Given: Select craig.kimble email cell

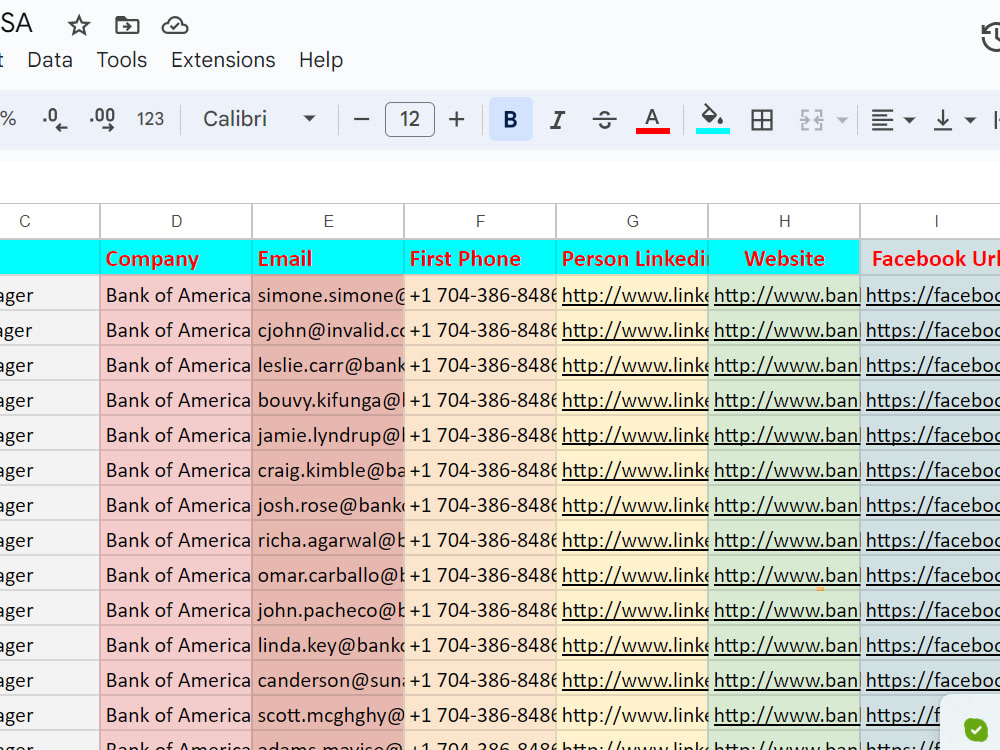Looking at the screenshot, I should 328,471.
